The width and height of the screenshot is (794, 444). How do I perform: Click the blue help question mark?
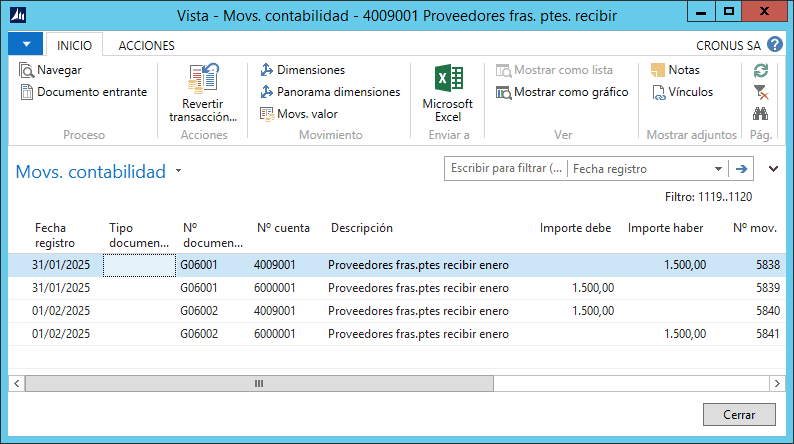pyautogui.click(x=775, y=45)
